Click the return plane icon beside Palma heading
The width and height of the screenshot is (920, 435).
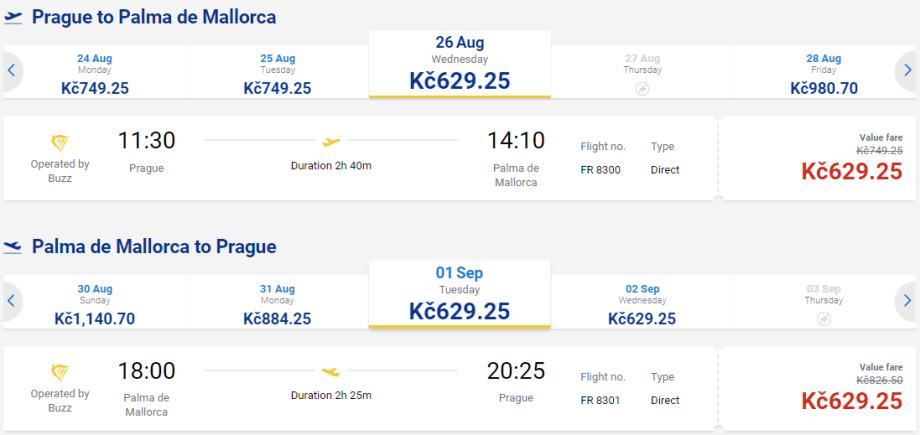pos(13,247)
